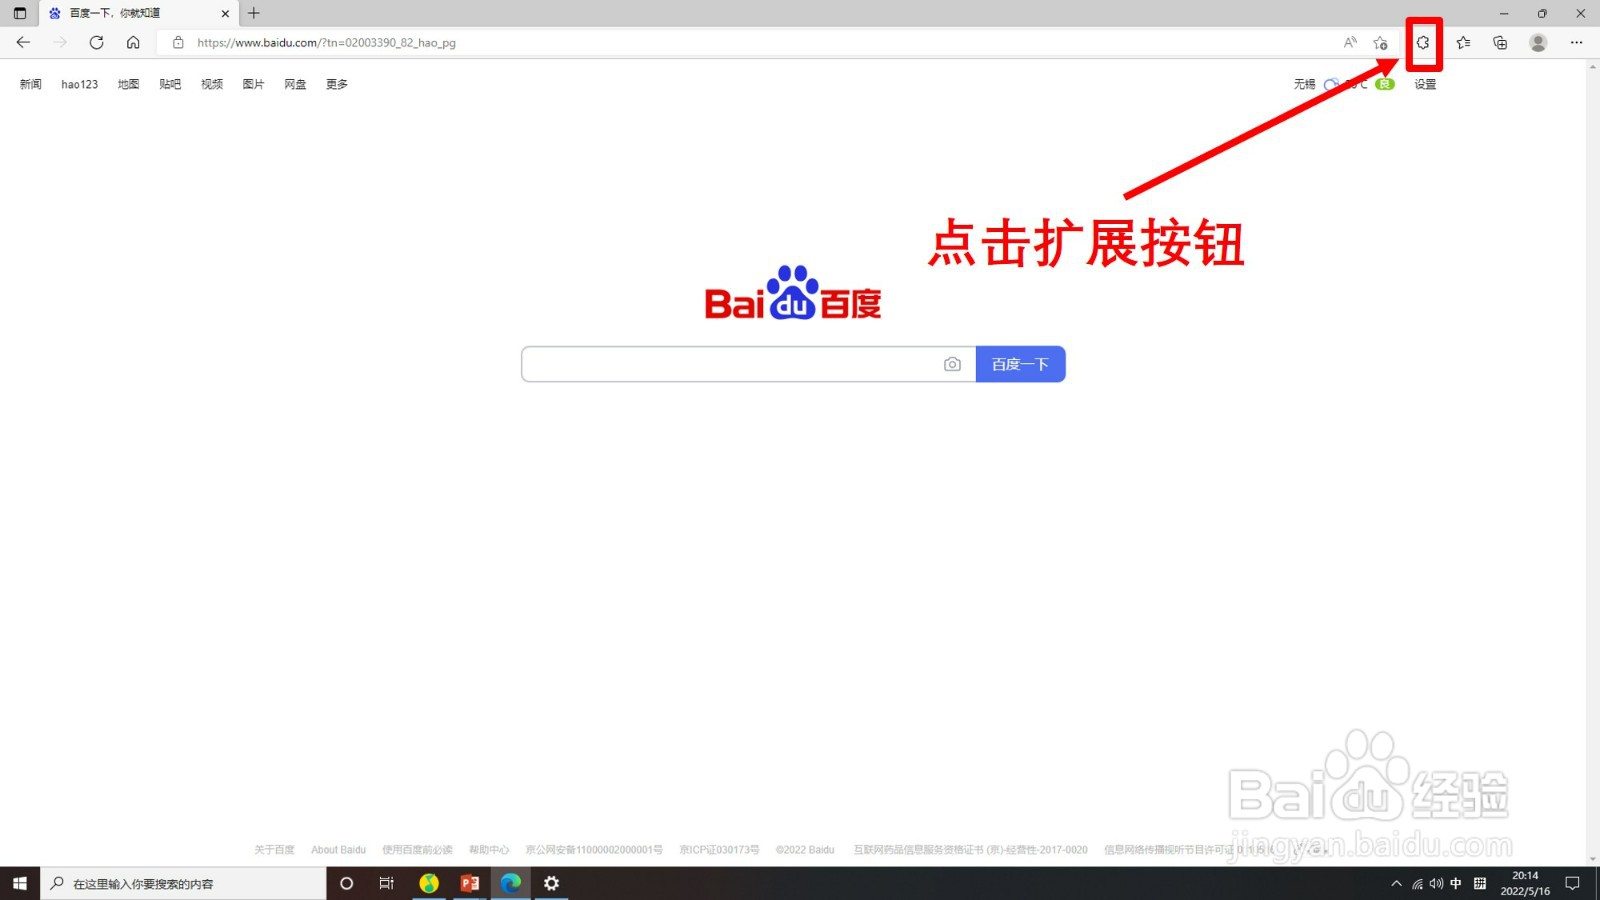Open a new tab with plus button
The height and width of the screenshot is (900, 1600).
[254, 13]
